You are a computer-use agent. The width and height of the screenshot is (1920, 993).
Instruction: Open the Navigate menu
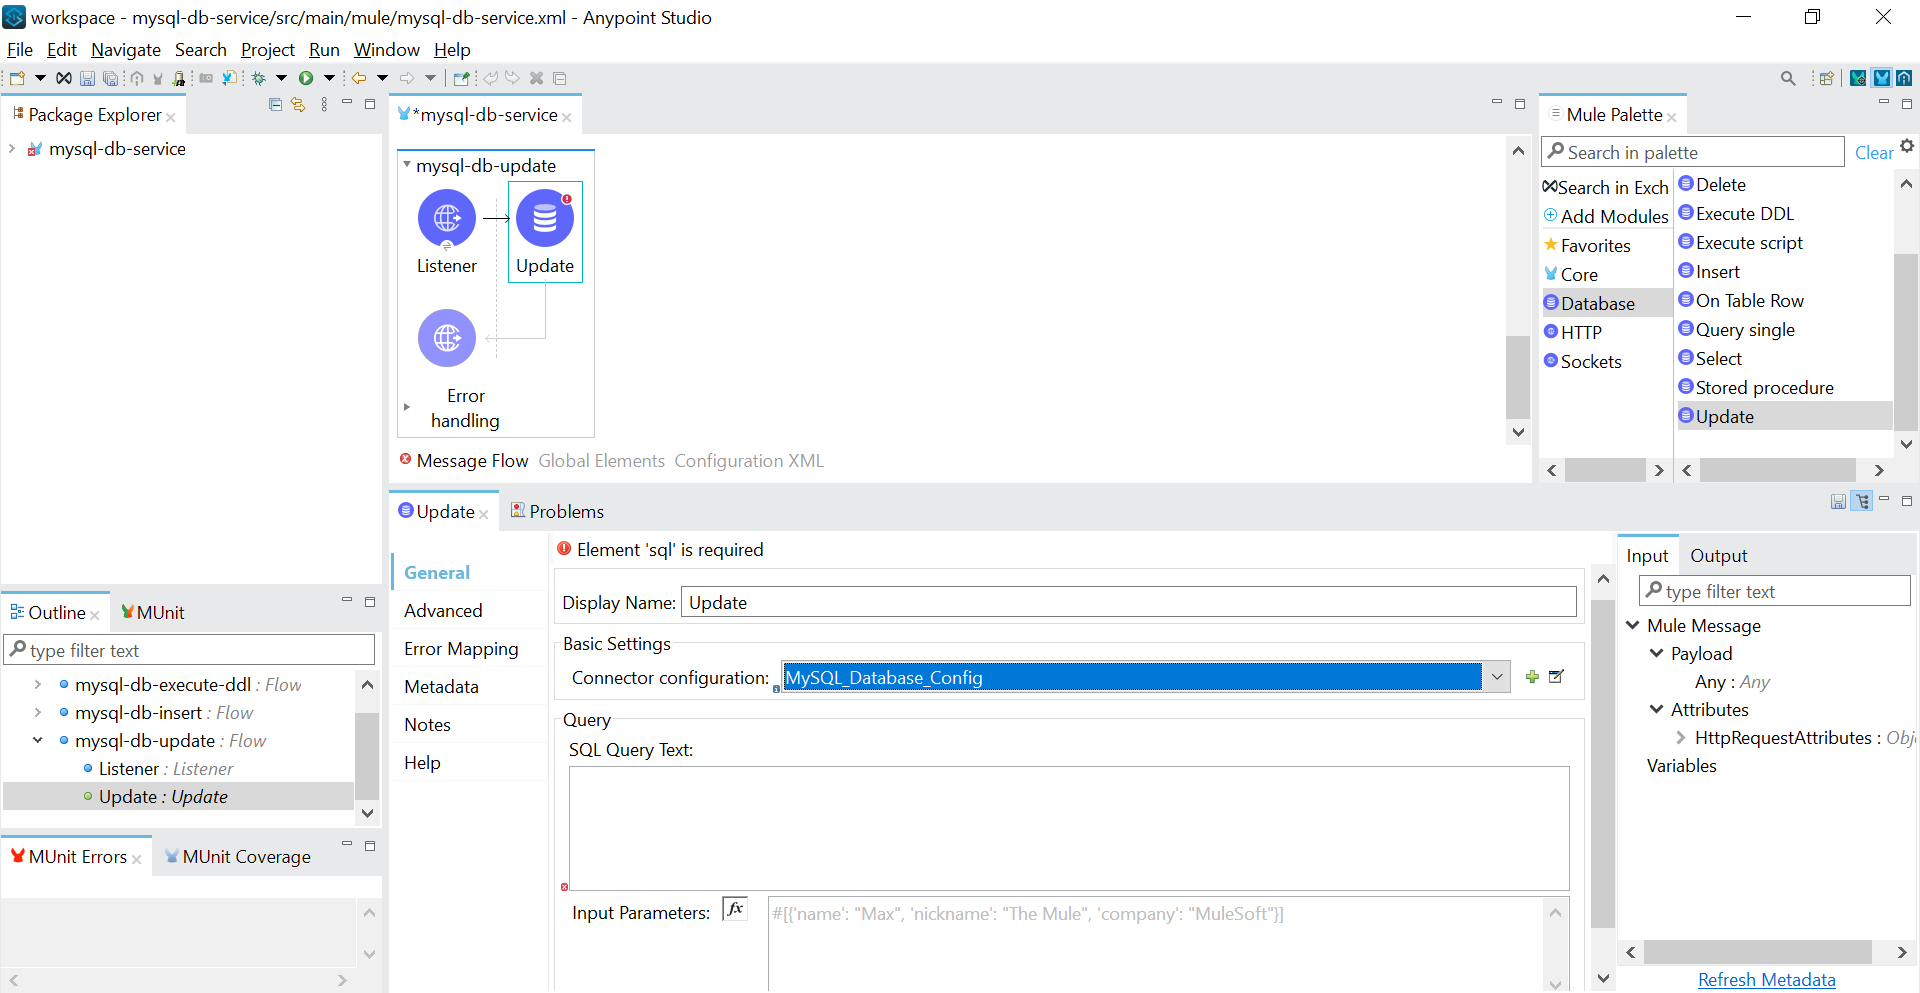126,50
